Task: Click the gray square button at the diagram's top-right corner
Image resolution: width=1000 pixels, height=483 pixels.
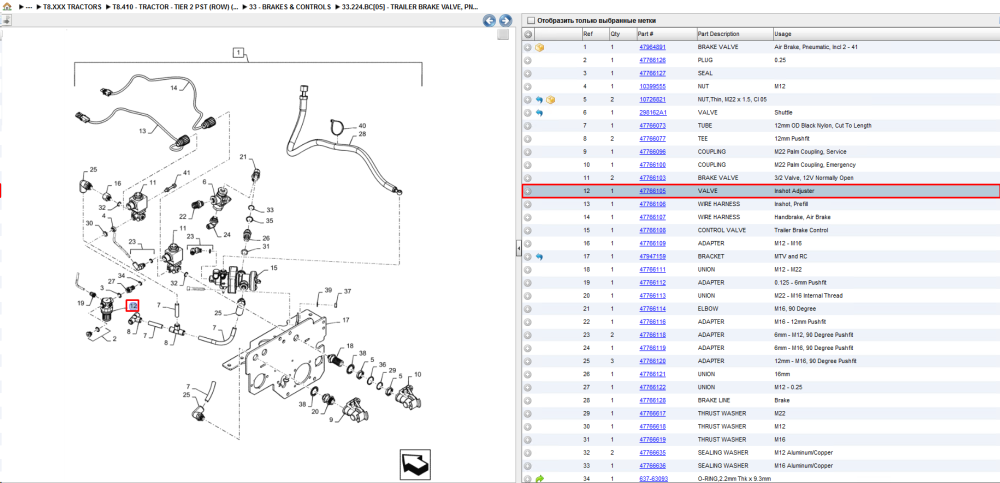Action: (503, 34)
